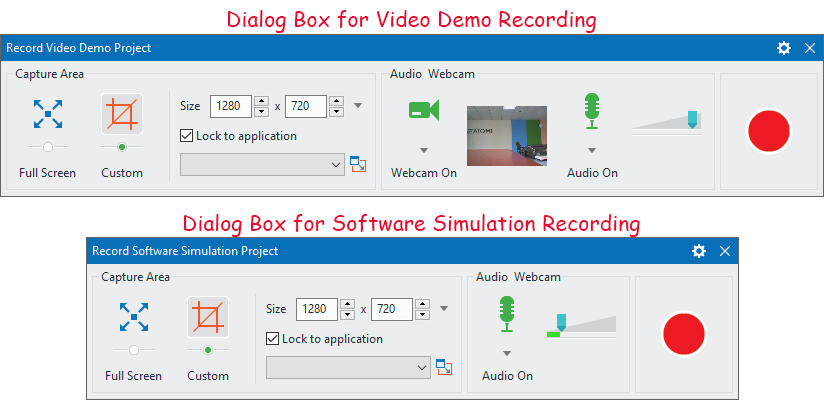
Task: Expand Audio On arrow in Video Demo dialog
Action: (x=592, y=151)
